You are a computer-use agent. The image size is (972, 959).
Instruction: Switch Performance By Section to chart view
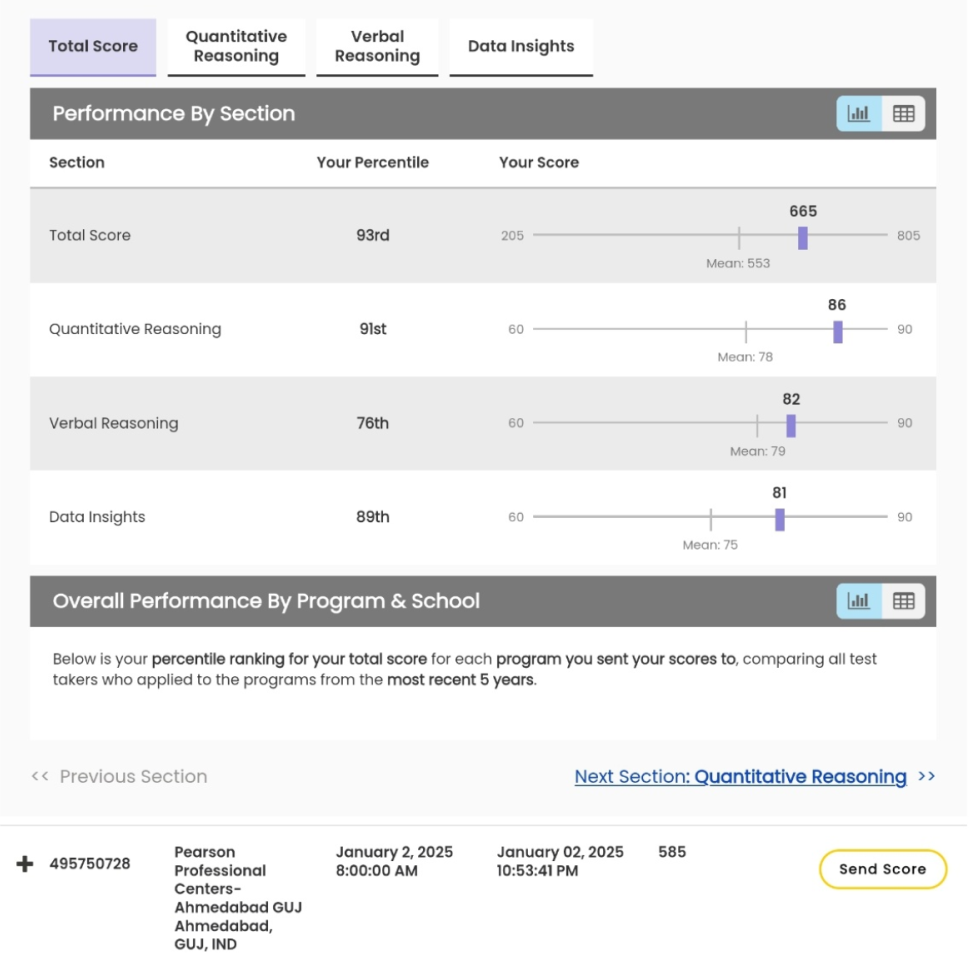(858, 114)
